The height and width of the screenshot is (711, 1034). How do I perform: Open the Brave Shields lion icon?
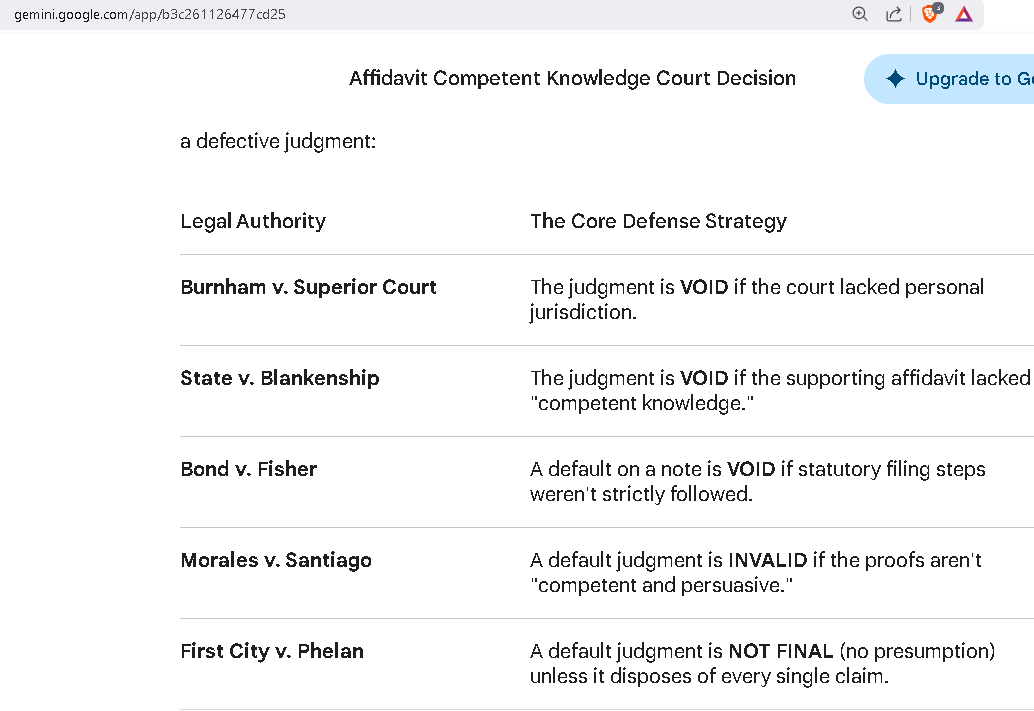pyautogui.click(x=930, y=14)
